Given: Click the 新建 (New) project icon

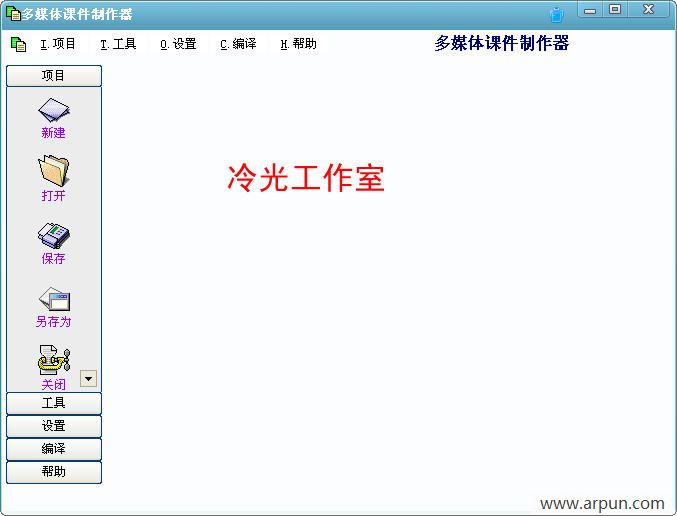Looking at the screenshot, I should click(54, 111).
